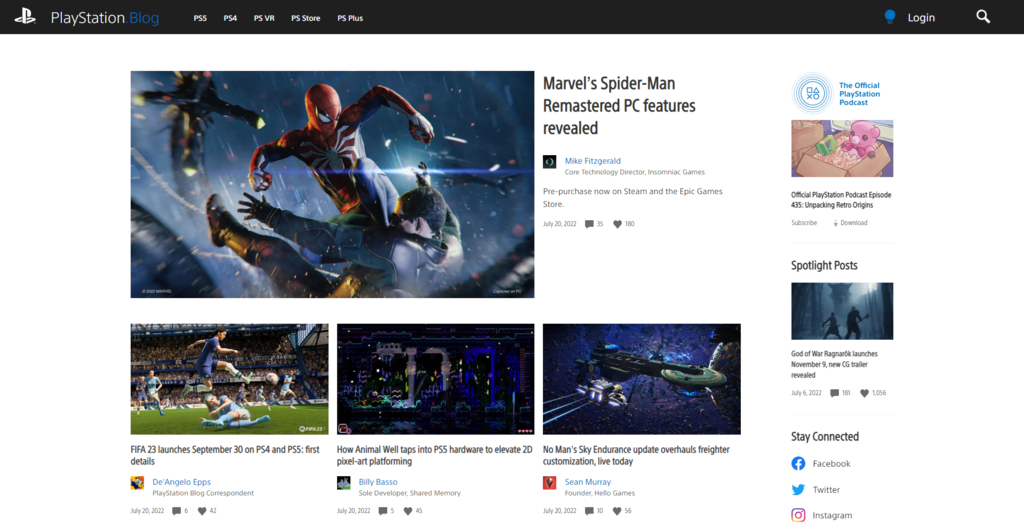1024x529 pixels.
Task: Like the Animal Well article via heart icon
Action: point(408,511)
